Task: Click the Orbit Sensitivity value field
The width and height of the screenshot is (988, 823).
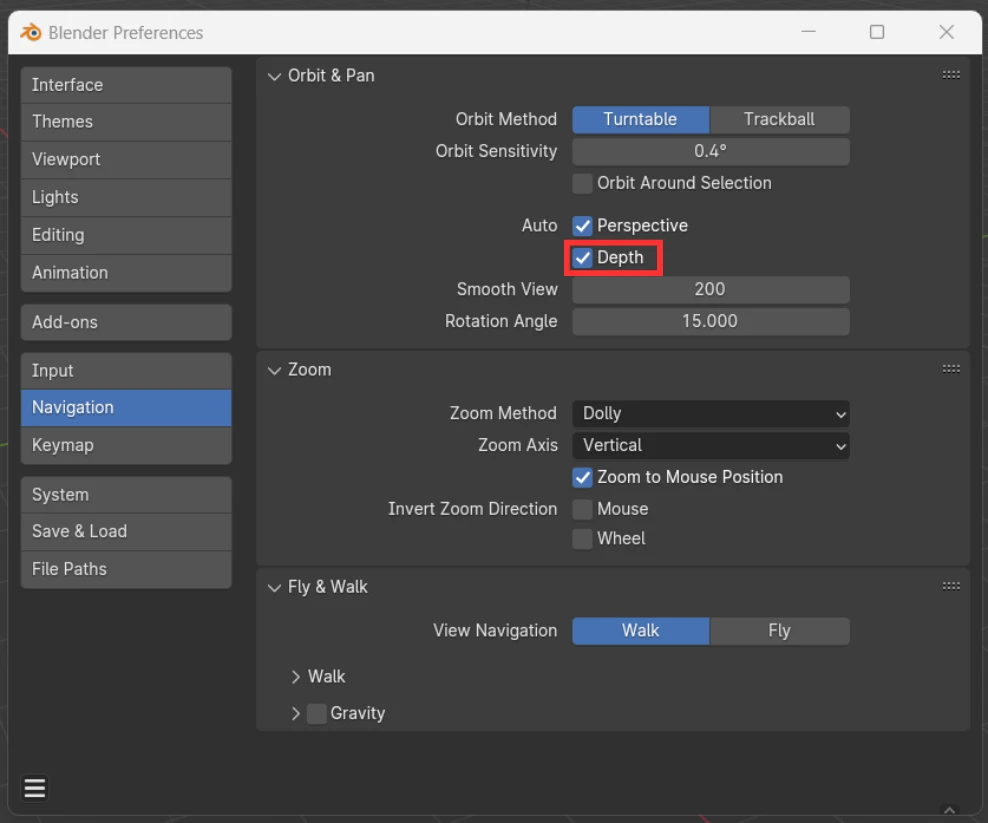Action: pos(711,152)
